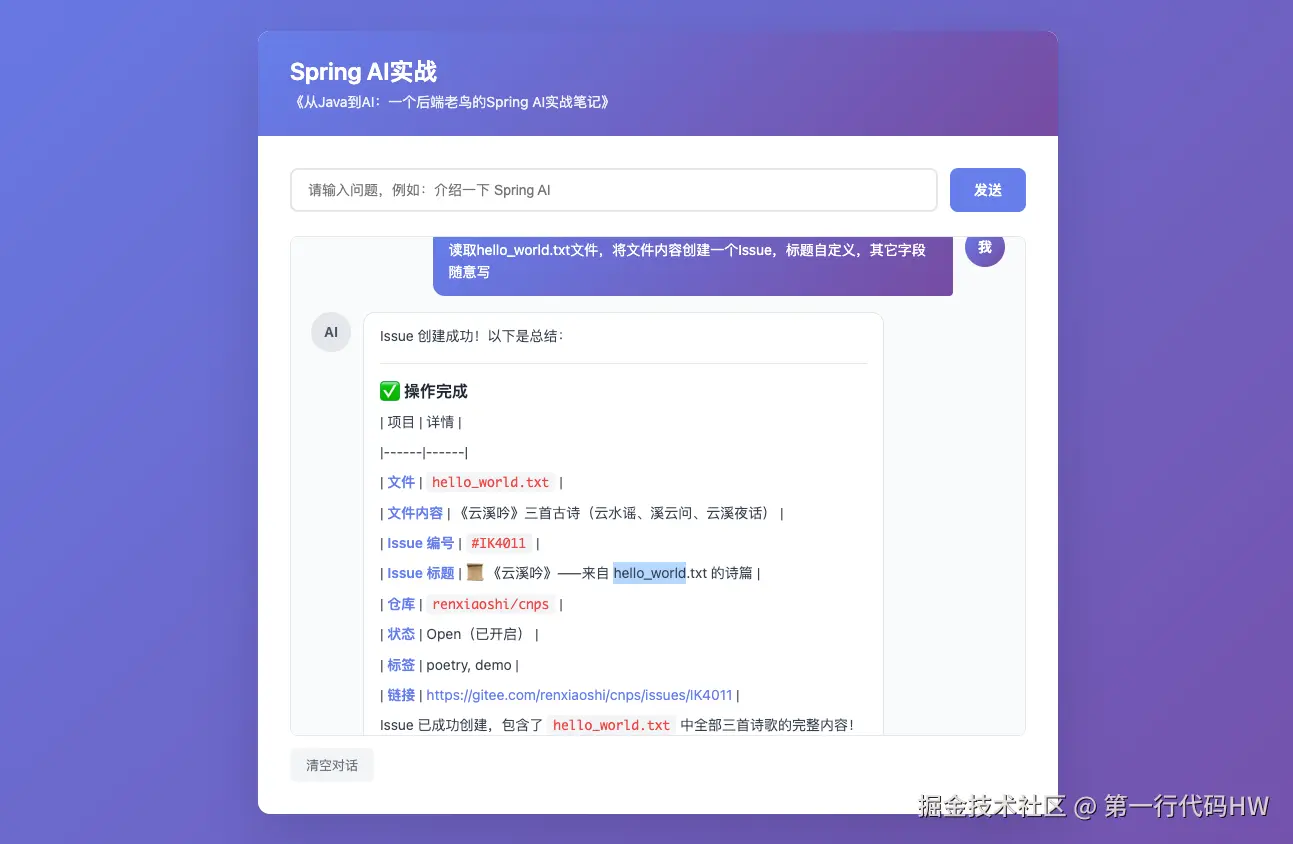Click the 仓库 label
This screenshot has width=1293, height=844.
pos(401,604)
